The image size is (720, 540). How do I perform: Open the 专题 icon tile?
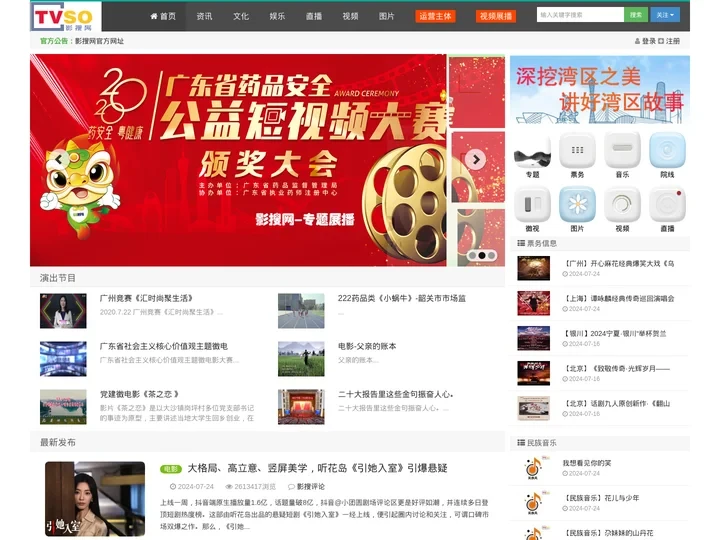tap(532, 151)
